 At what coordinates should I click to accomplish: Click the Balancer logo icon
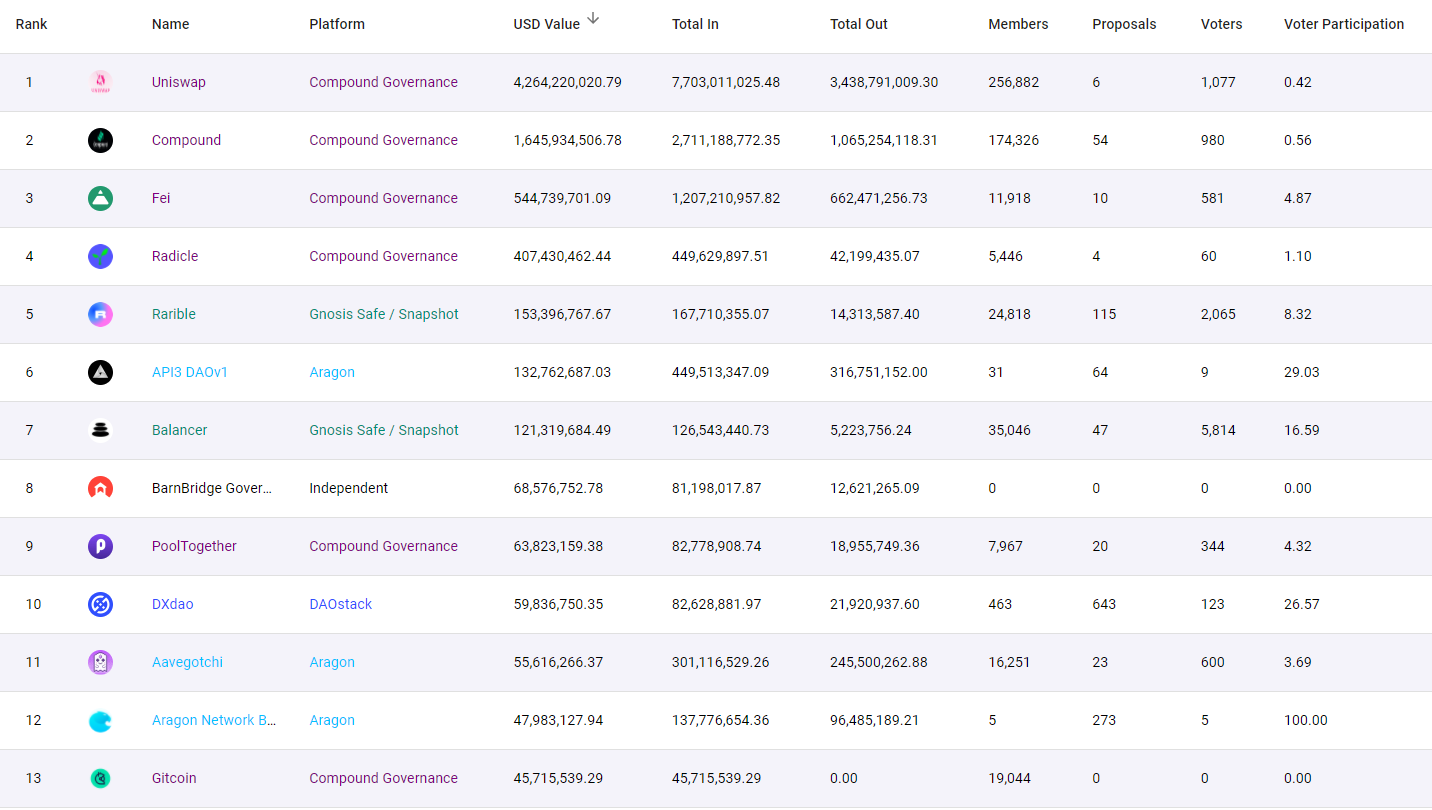100,430
